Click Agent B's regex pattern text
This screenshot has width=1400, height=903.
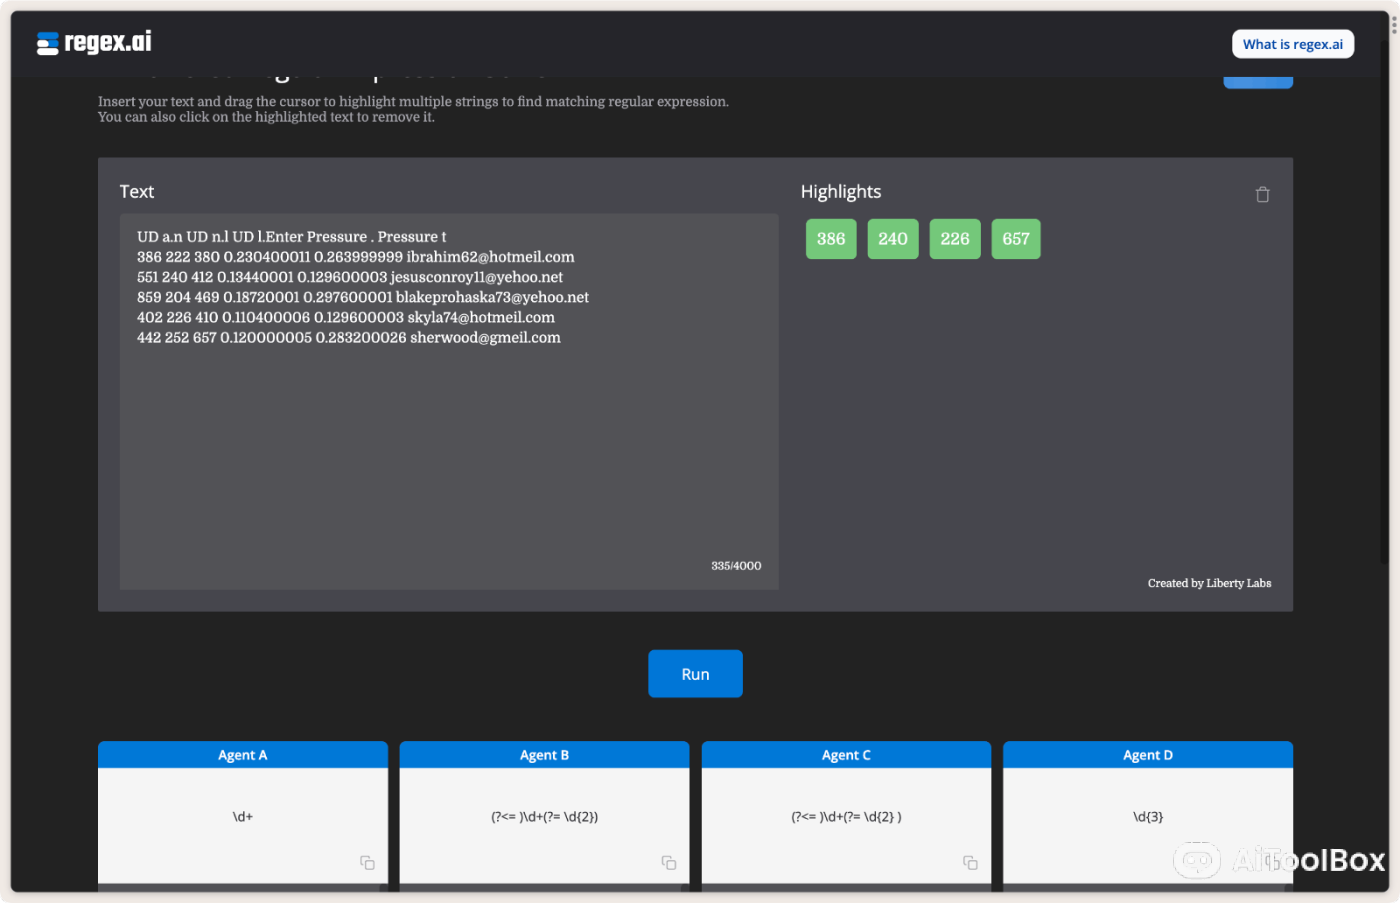tap(543, 816)
